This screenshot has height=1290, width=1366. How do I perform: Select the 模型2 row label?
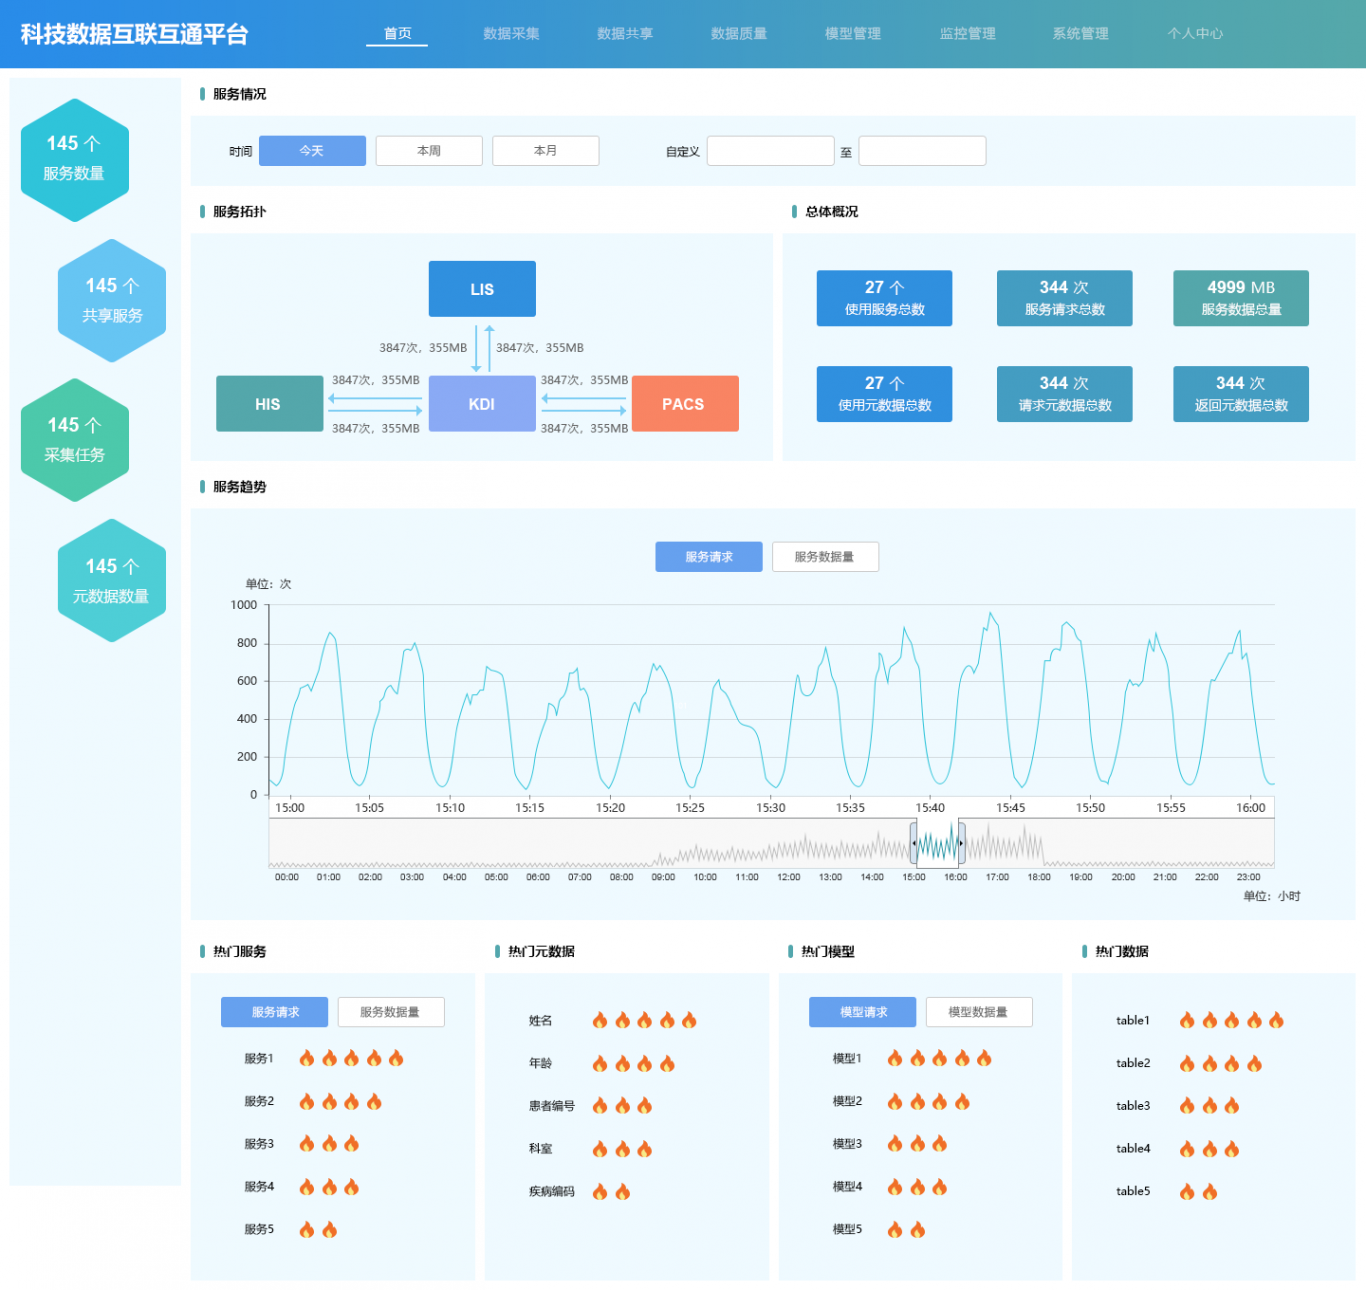tap(847, 1101)
